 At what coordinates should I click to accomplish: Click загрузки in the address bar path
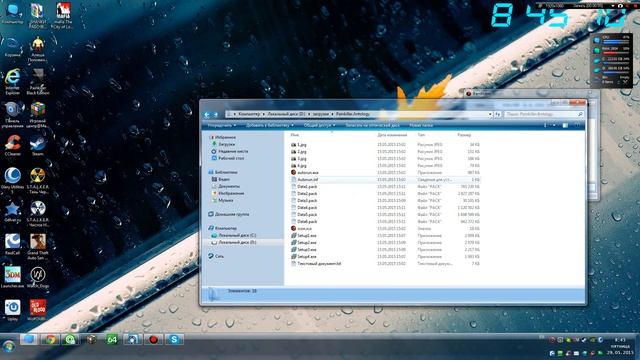(x=320, y=114)
